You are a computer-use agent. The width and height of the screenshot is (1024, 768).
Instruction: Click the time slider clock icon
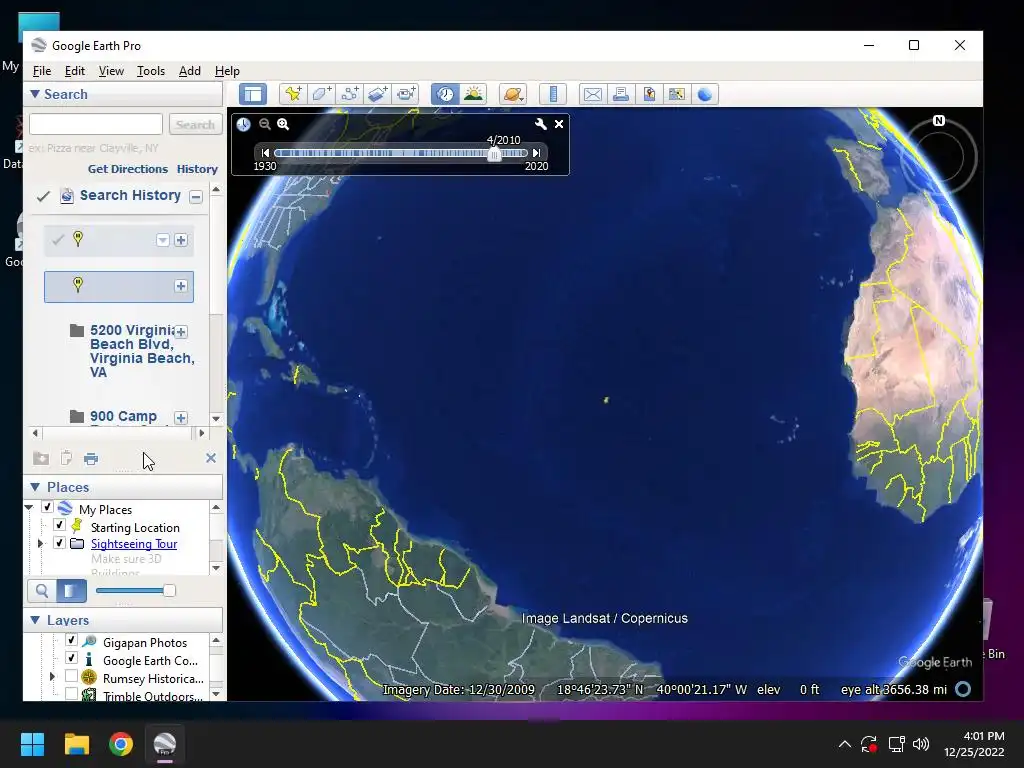pos(244,124)
